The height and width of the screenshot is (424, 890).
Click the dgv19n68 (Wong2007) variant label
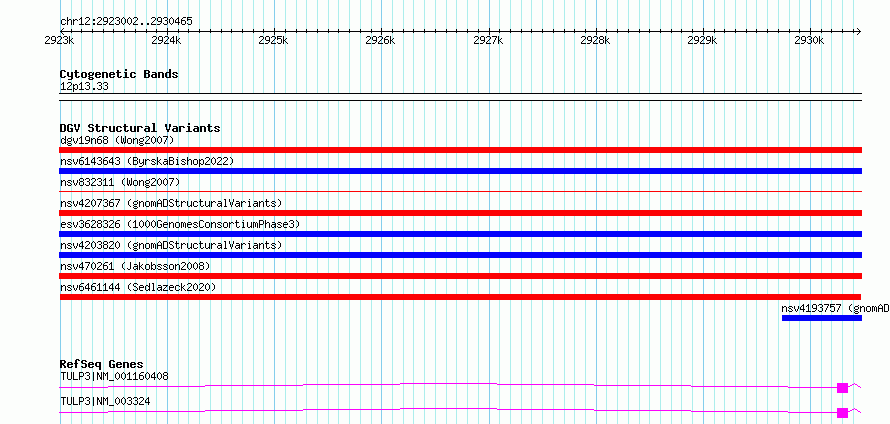(x=117, y=140)
